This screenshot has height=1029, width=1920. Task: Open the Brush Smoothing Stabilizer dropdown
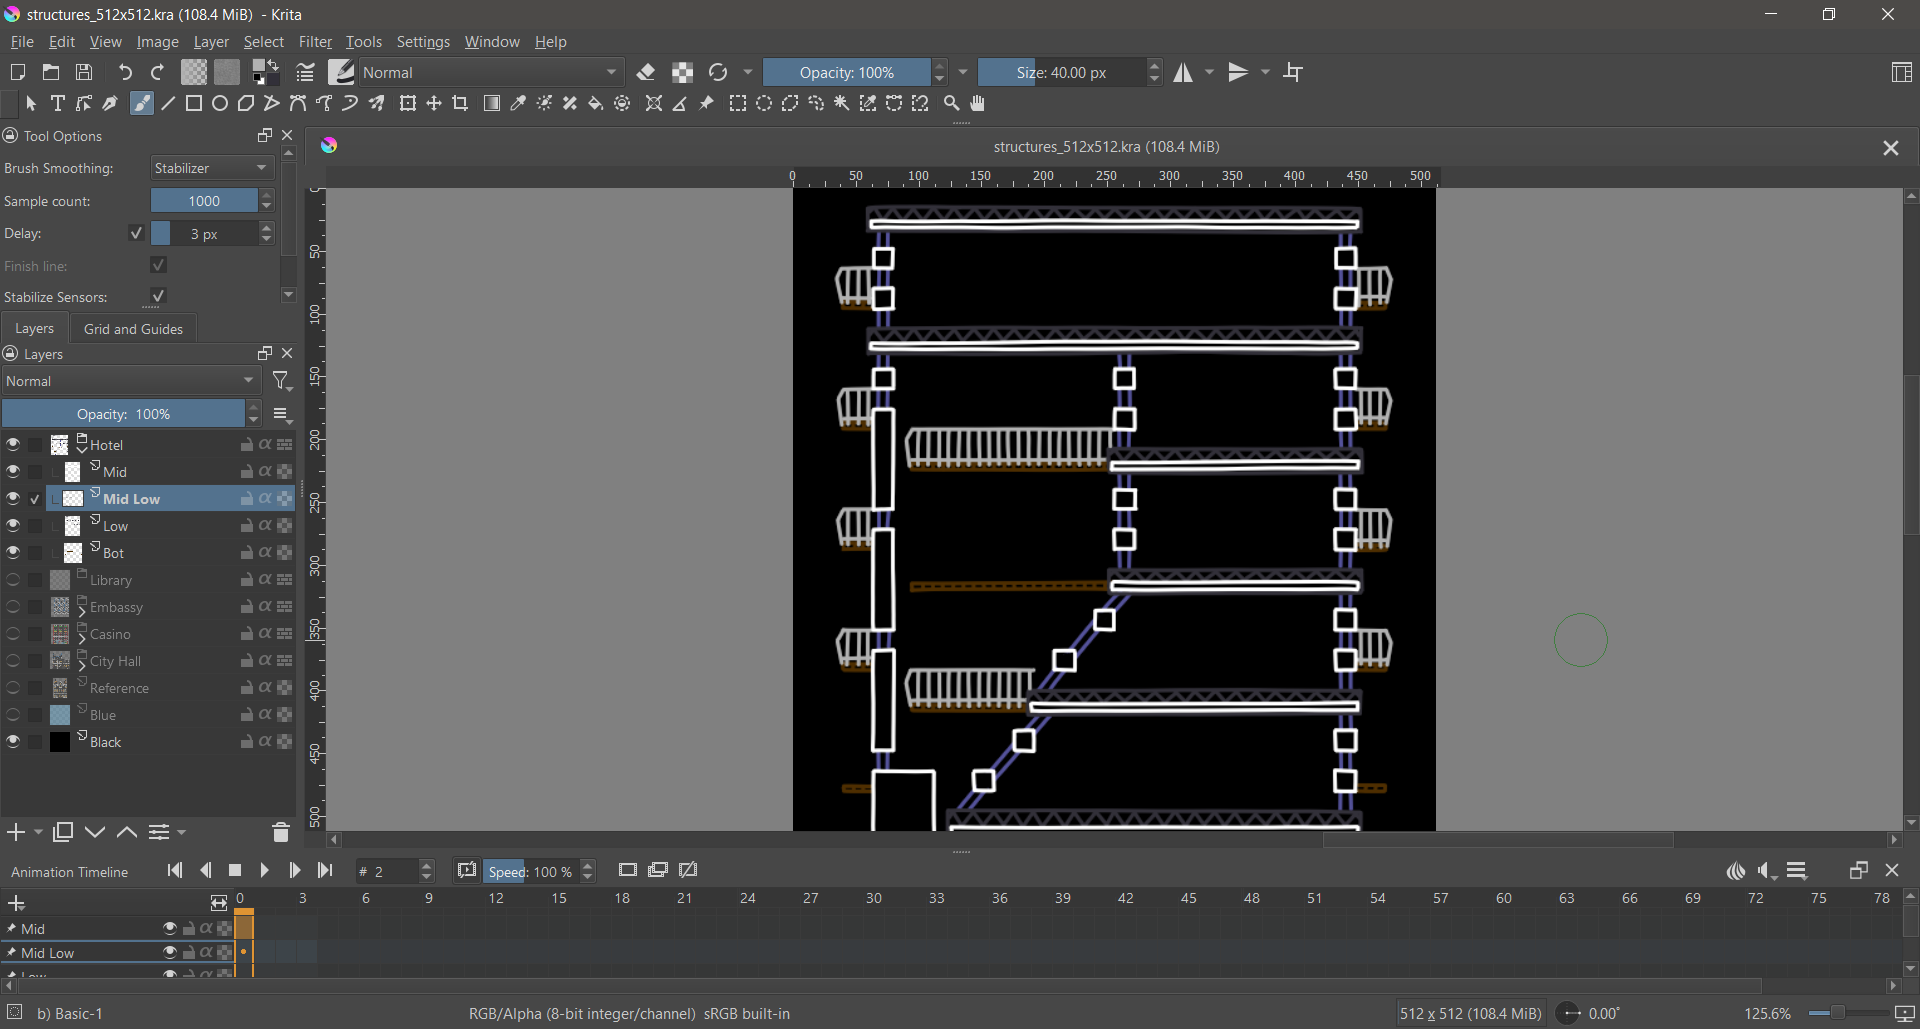pyautogui.click(x=212, y=168)
